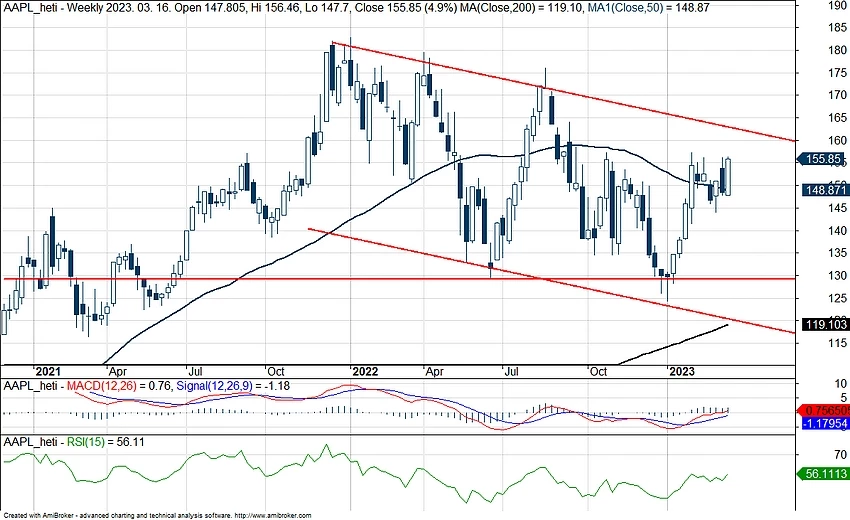Click the 2021 year label on time axis

tap(48, 371)
